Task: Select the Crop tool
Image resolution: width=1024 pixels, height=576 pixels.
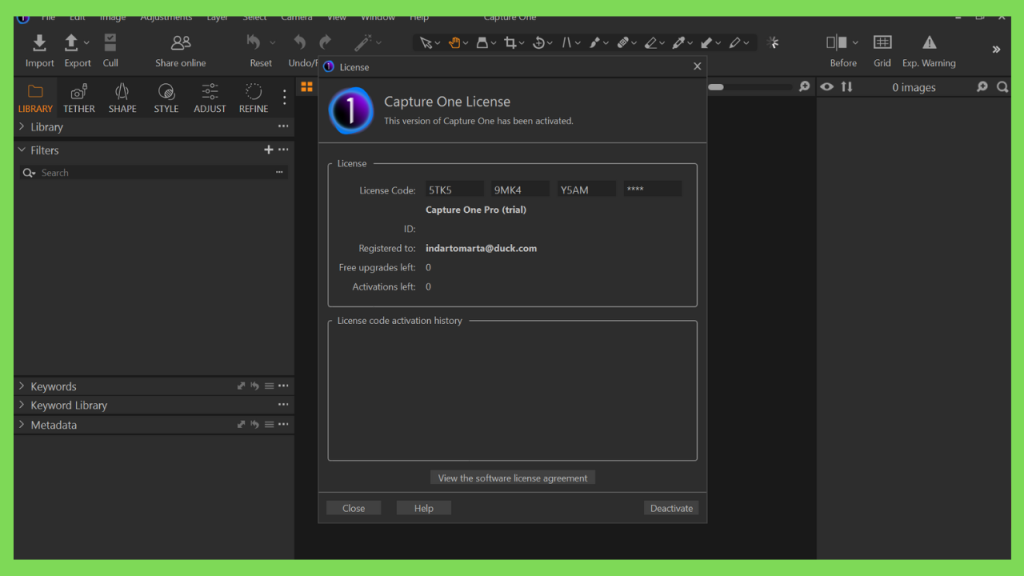Action: [x=510, y=43]
